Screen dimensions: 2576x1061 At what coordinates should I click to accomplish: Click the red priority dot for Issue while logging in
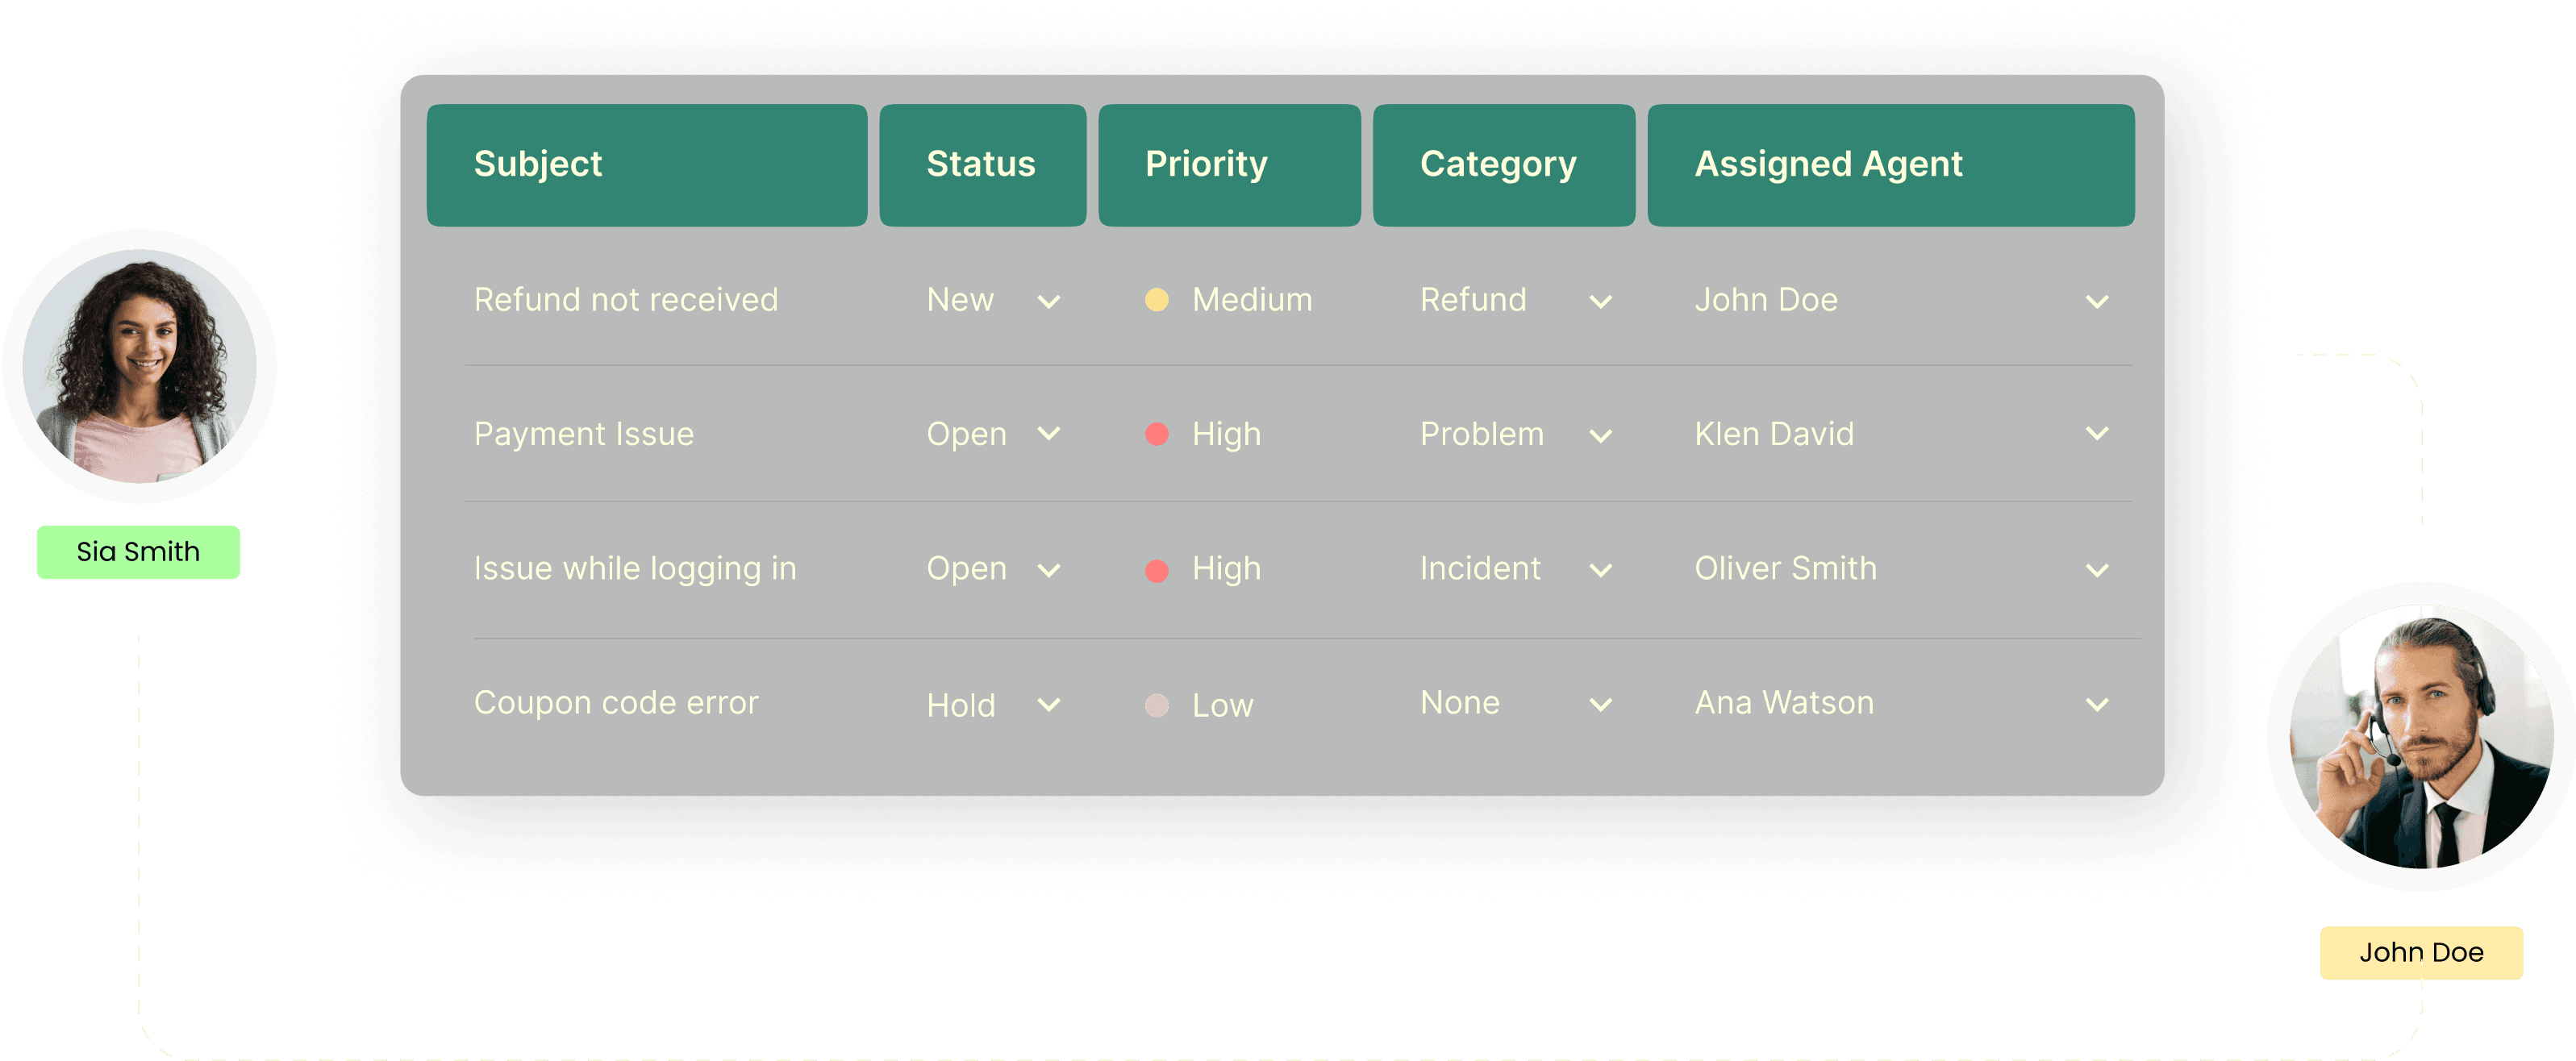click(1157, 568)
